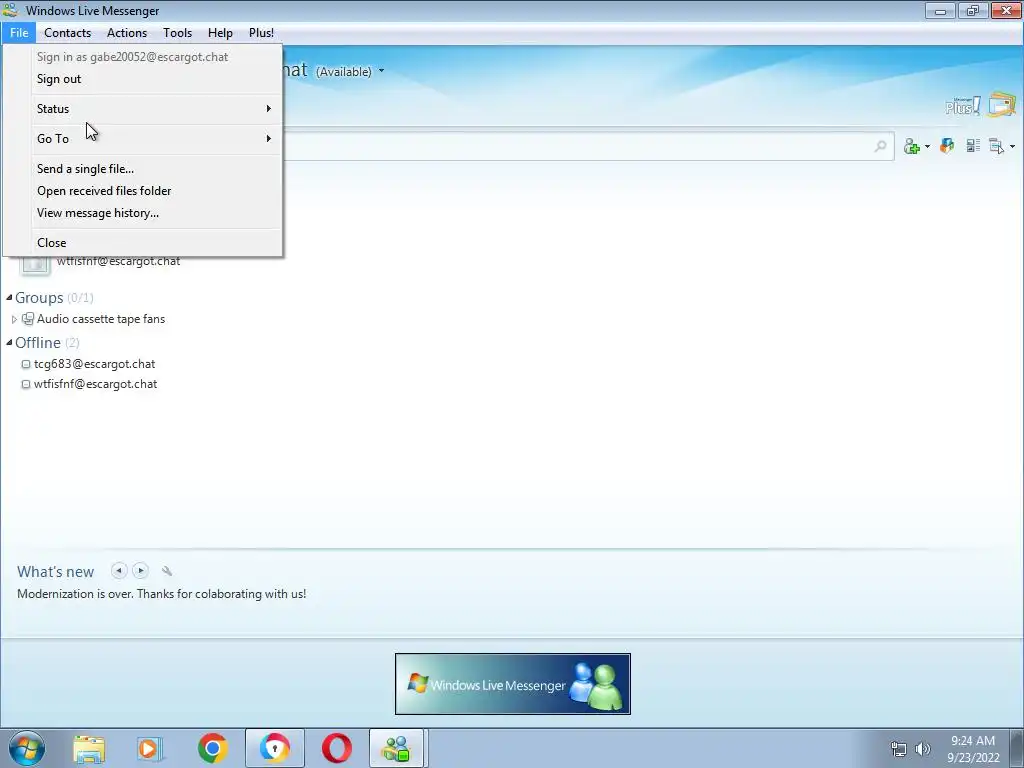Select Send a single file...
The height and width of the screenshot is (768, 1024).
(x=142, y=169)
